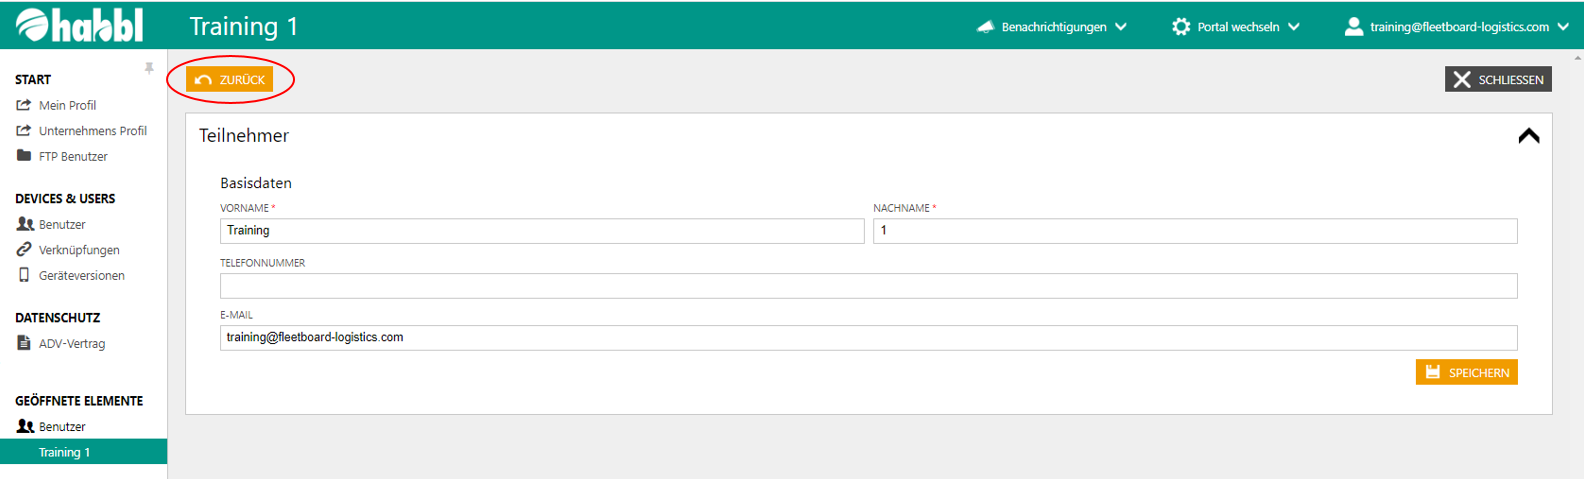This screenshot has height=479, width=1584.
Task: Click into the Telefonnummer input field
Action: click(868, 286)
